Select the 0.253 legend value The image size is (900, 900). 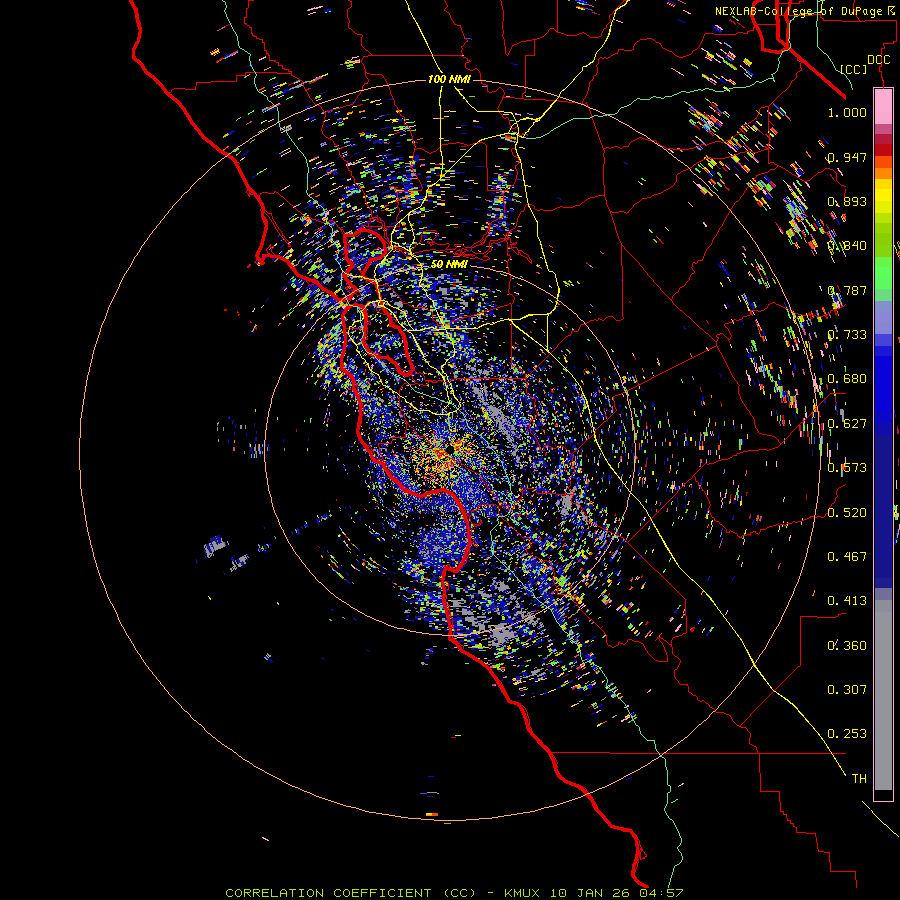tap(847, 734)
